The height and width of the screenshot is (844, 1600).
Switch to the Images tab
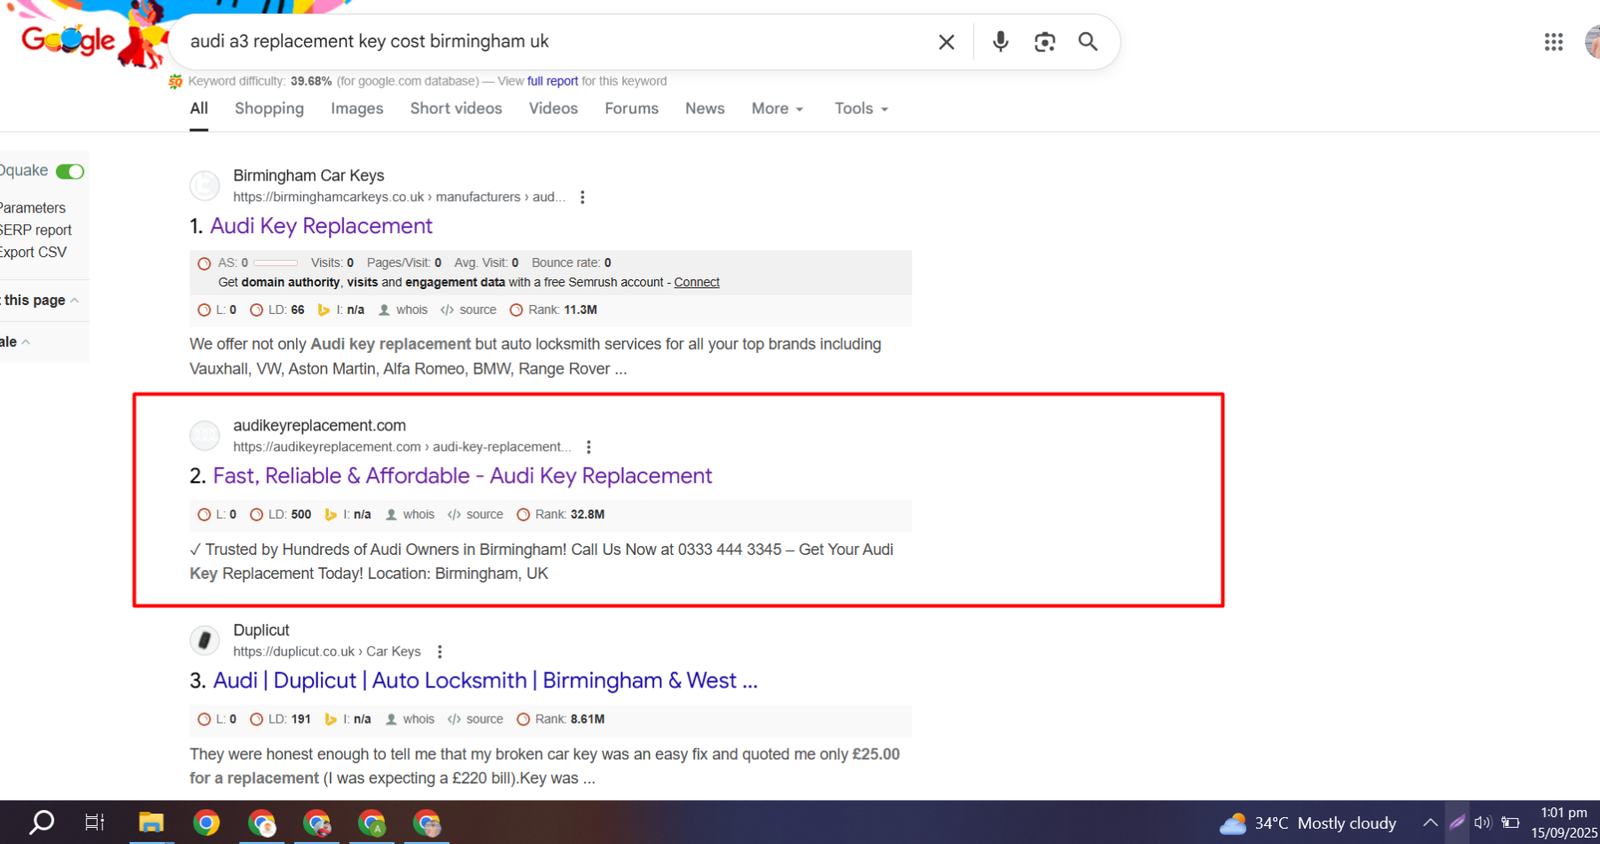357,109
